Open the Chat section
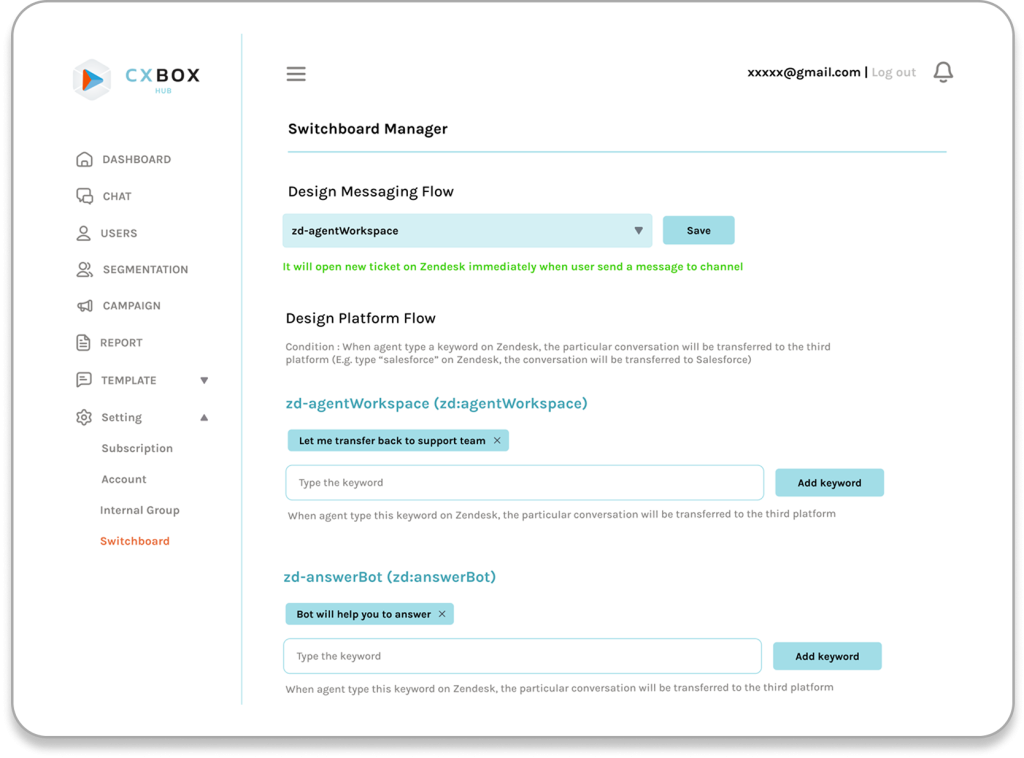The image size is (1024, 758). point(117,197)
